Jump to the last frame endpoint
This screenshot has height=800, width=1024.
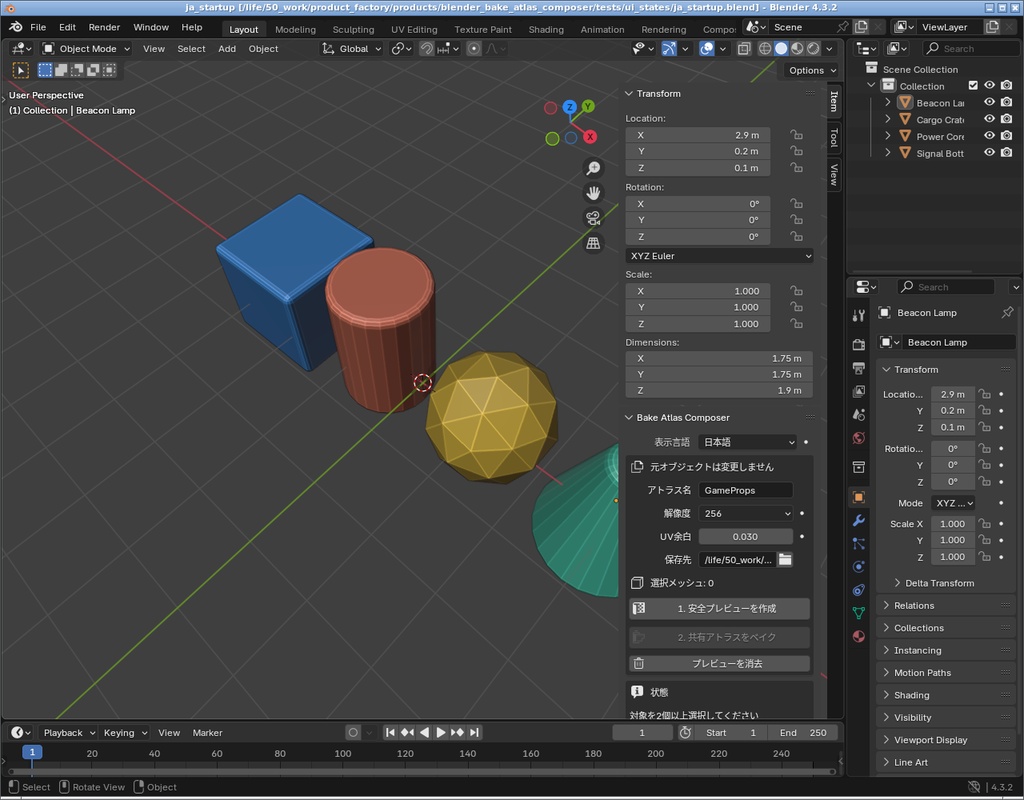coord(475,733)
